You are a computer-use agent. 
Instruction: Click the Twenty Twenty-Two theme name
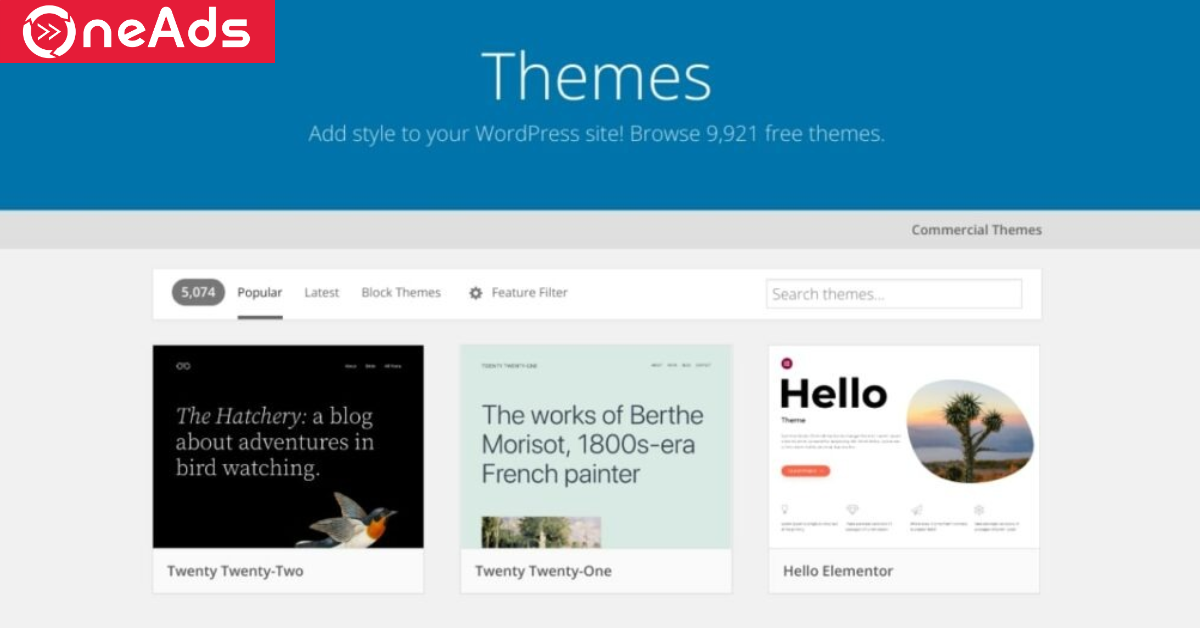click(235, 571)
